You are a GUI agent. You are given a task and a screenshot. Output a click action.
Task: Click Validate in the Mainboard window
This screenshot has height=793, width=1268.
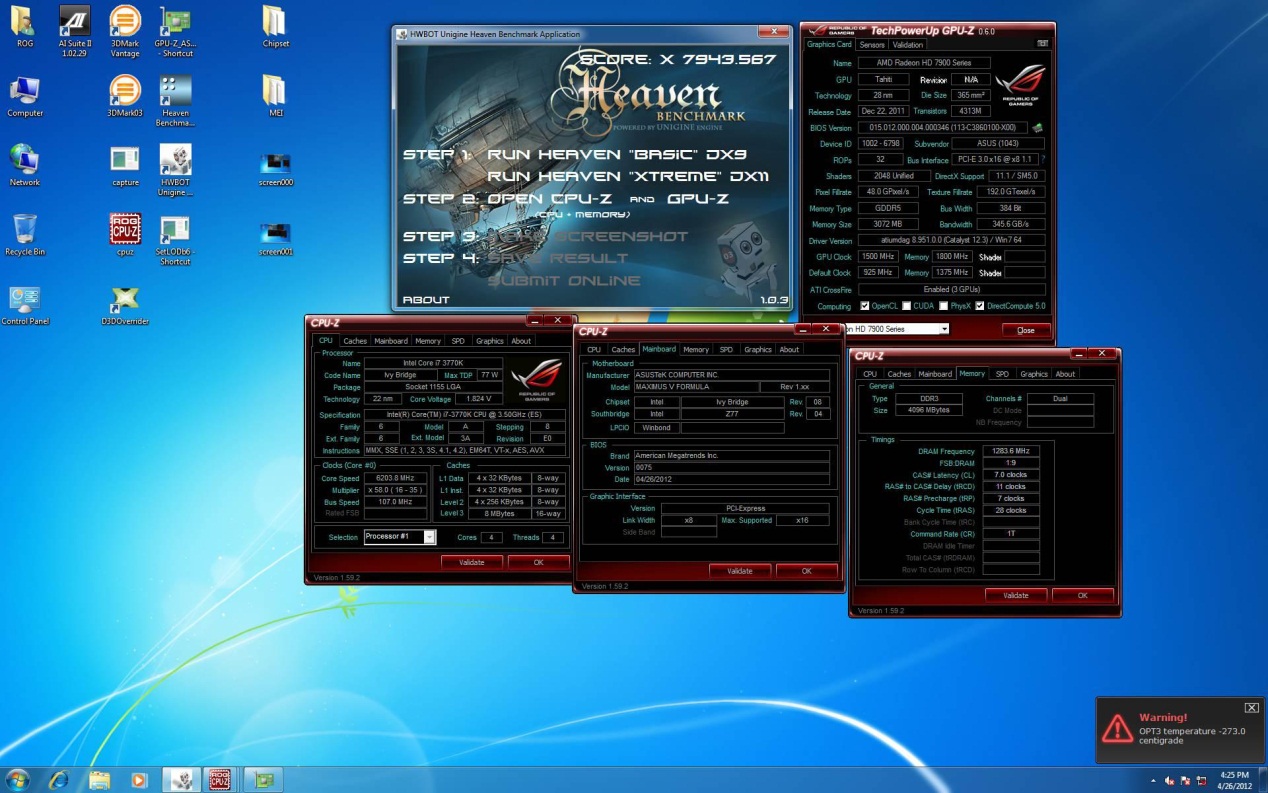(x=740, y=571)
